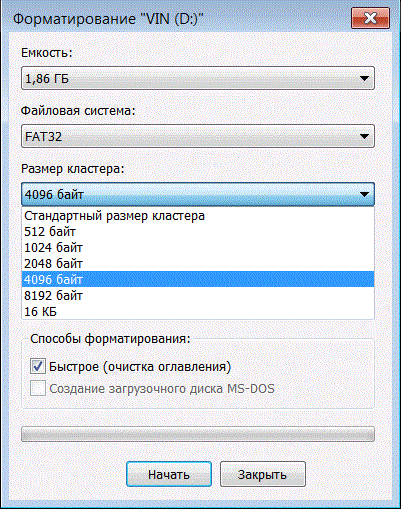Screen dimensions: 401x509
Task: Click the FAT32 file system field
Action: tap(198, 136)
